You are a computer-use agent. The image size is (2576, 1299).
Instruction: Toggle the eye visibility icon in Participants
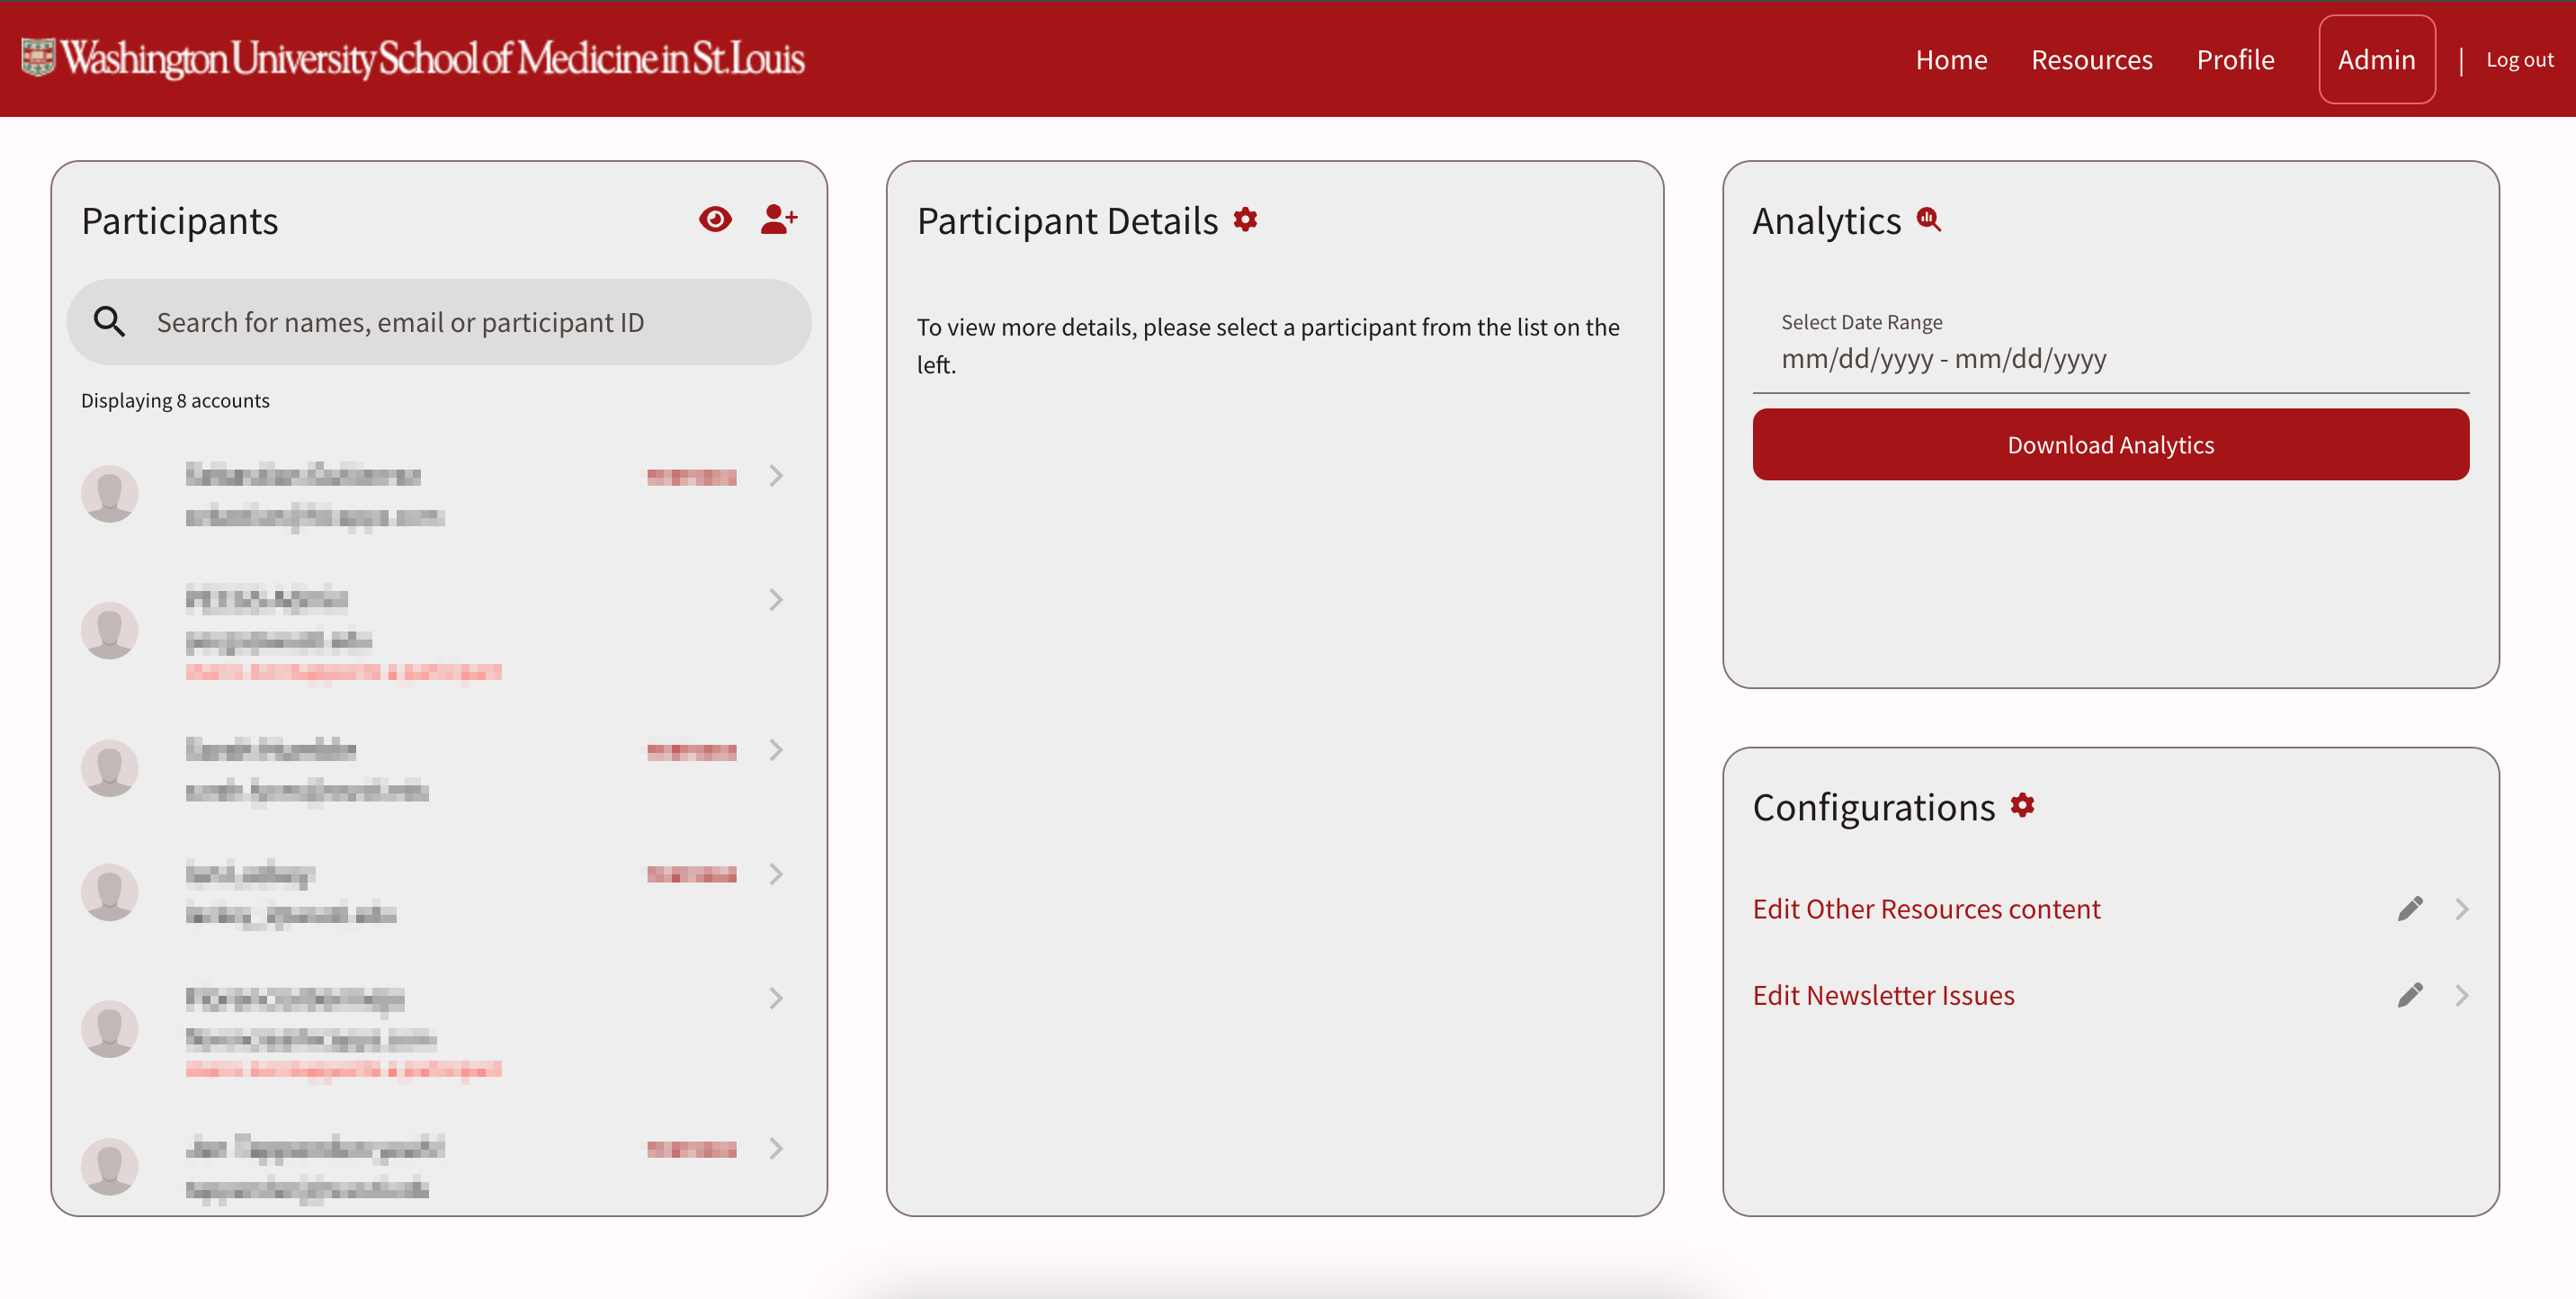[x=715, y=219]
